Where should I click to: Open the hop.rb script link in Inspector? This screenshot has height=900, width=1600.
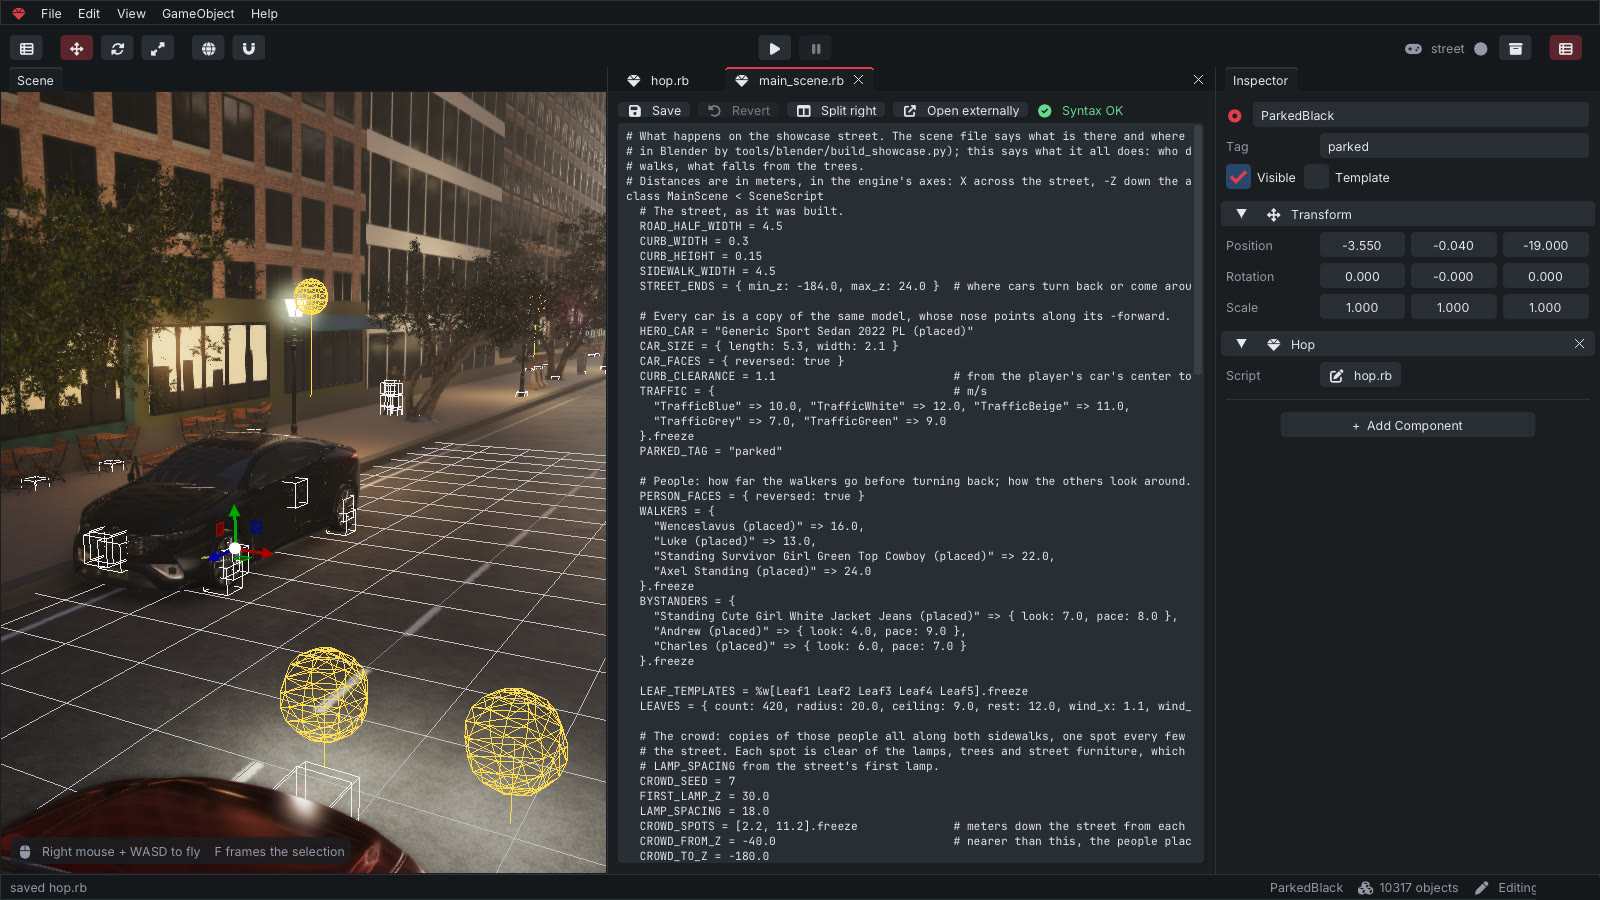[1360, 375]
